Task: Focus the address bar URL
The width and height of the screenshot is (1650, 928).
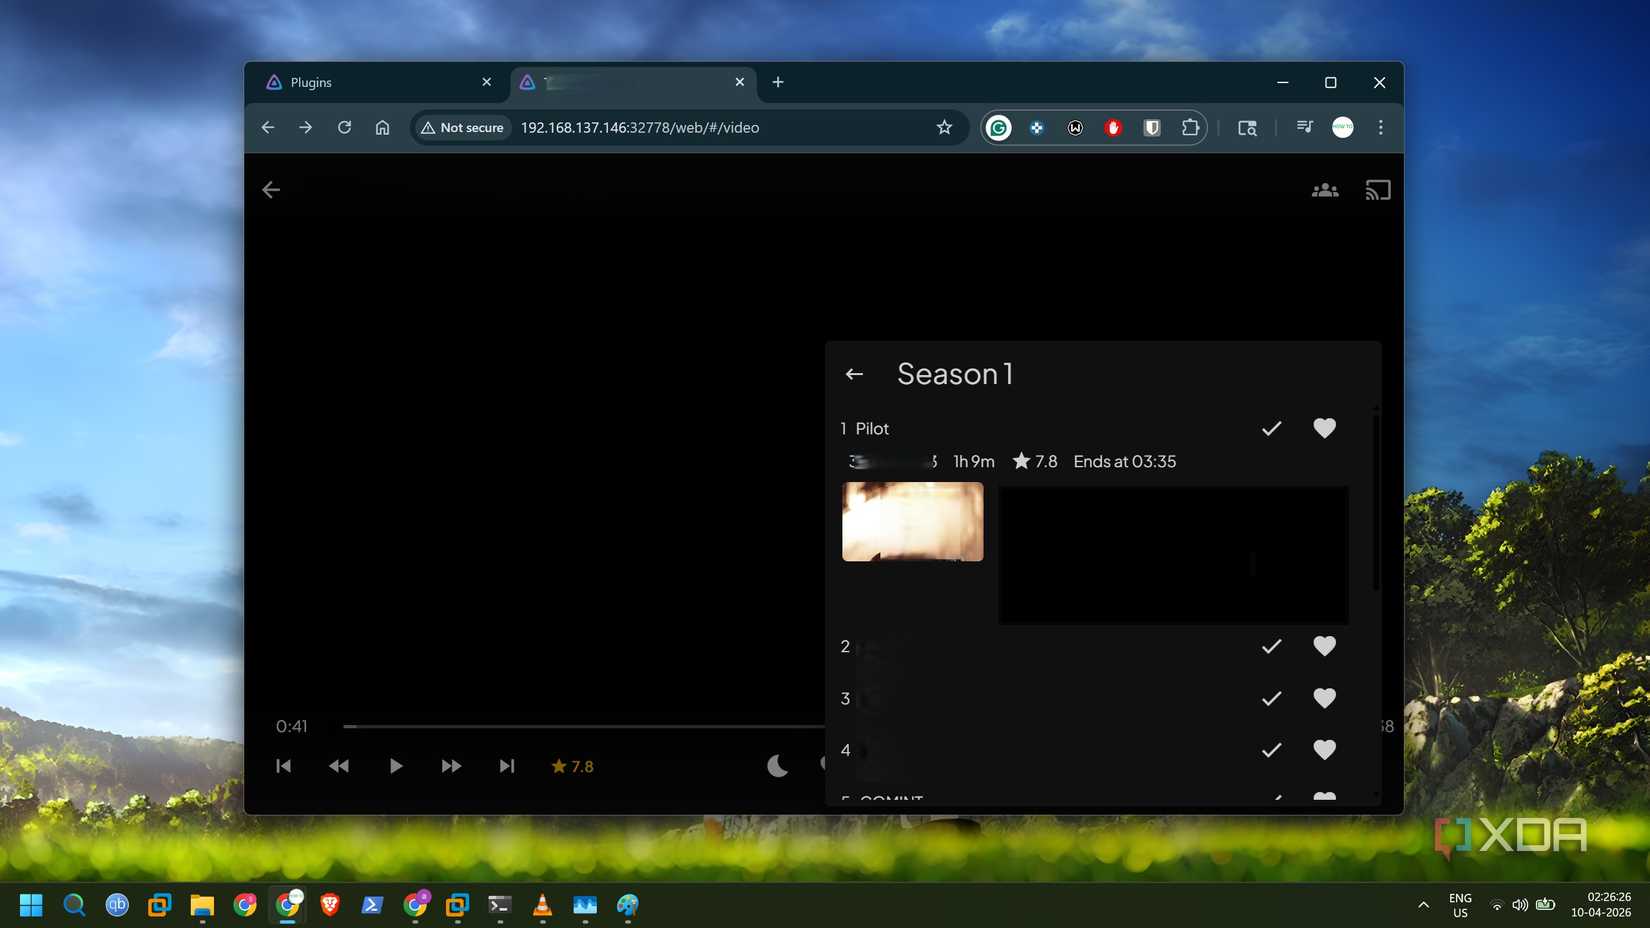Action: [x=640, y=128]
